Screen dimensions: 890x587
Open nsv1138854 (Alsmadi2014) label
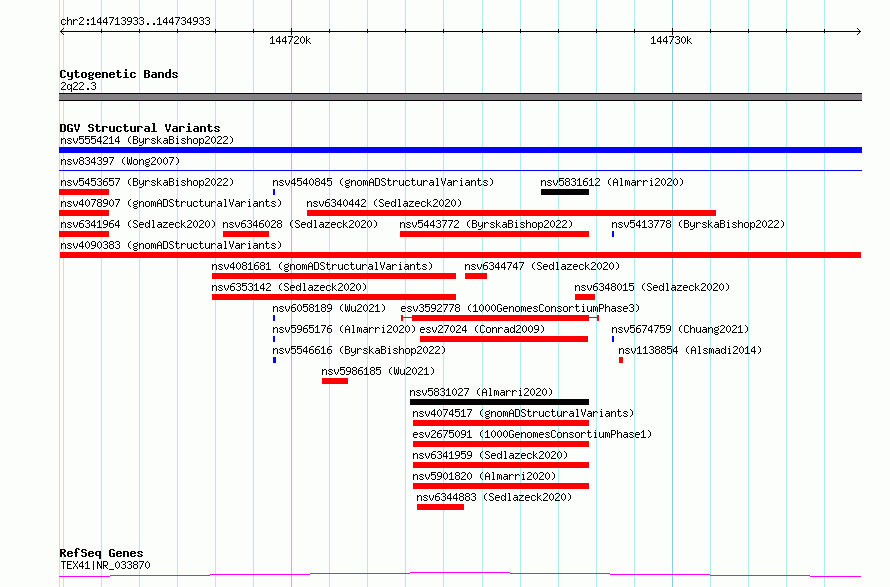pos(690,350)
